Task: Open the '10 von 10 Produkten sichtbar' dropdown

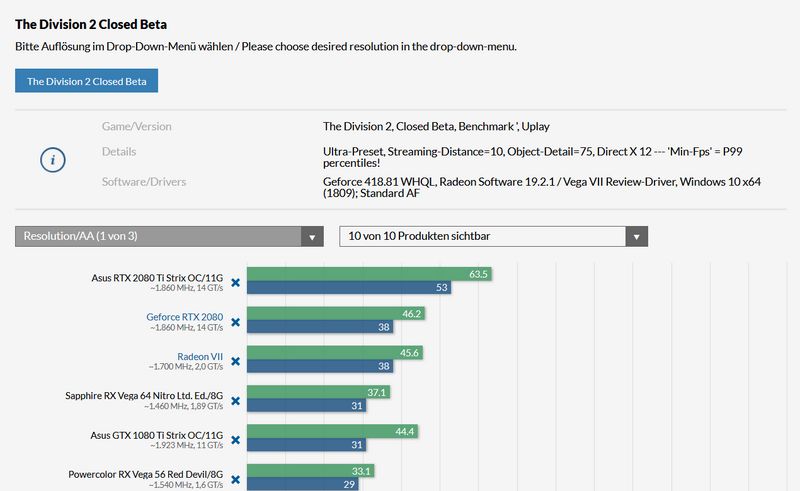Action: coord(493,236)
